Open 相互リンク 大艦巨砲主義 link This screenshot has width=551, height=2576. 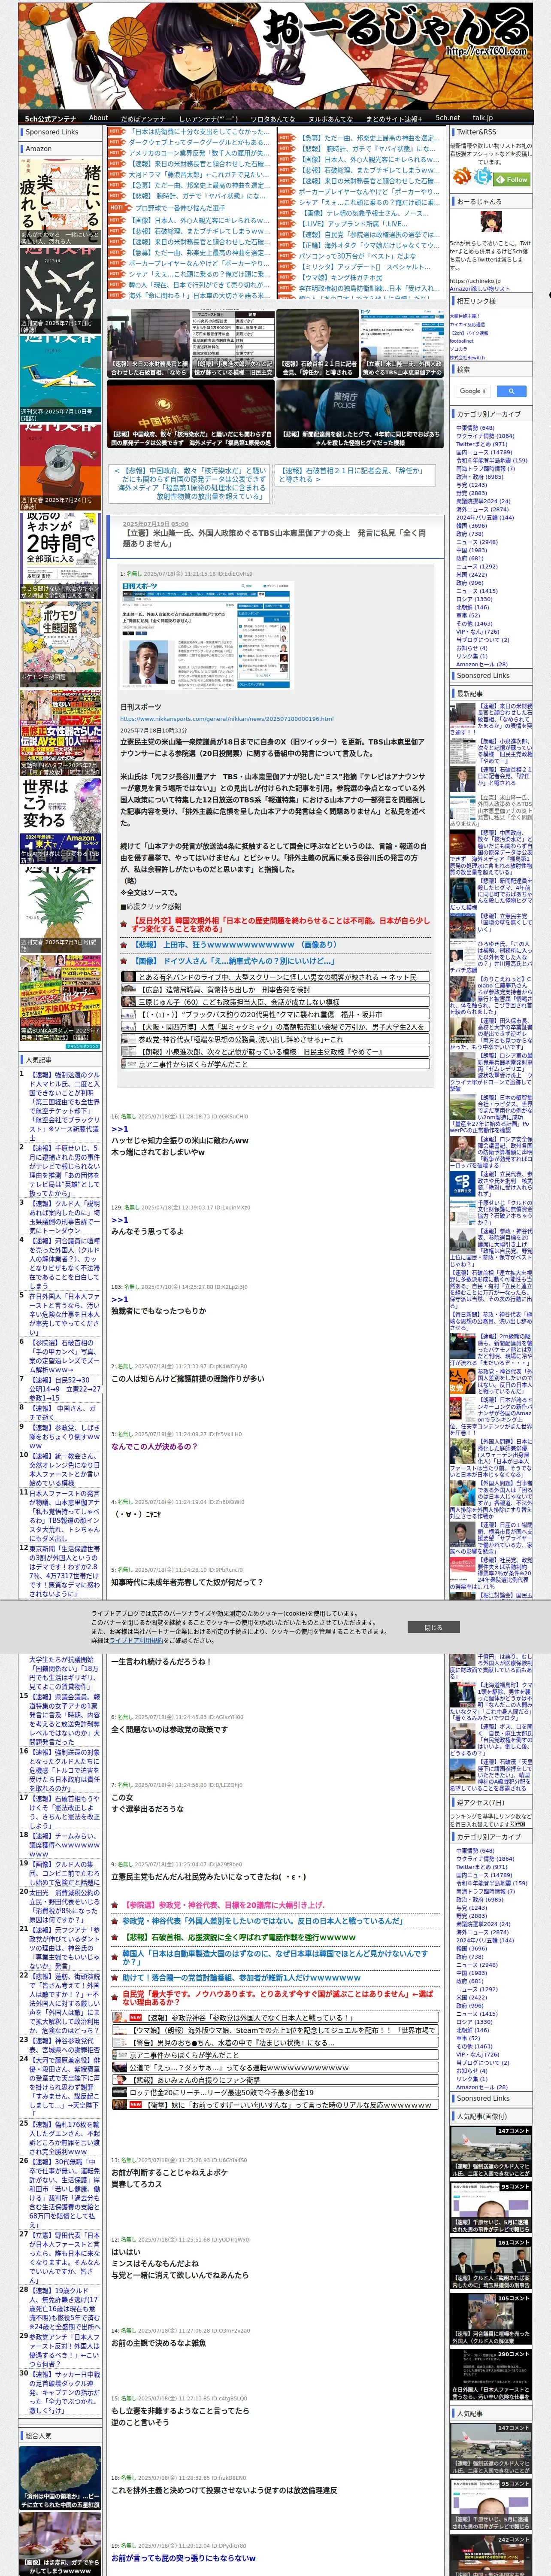click(x=465, y=316)
